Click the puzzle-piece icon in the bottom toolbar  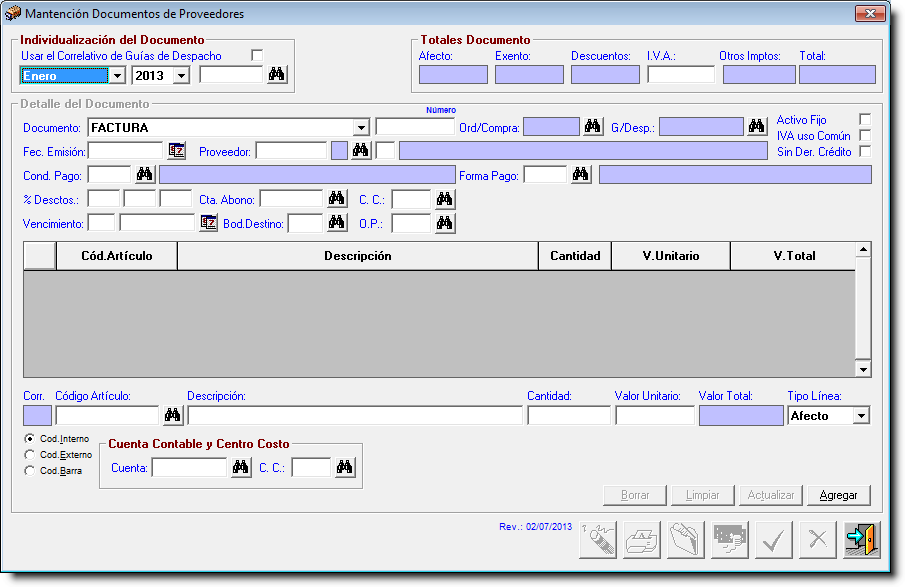click(730, 540)
